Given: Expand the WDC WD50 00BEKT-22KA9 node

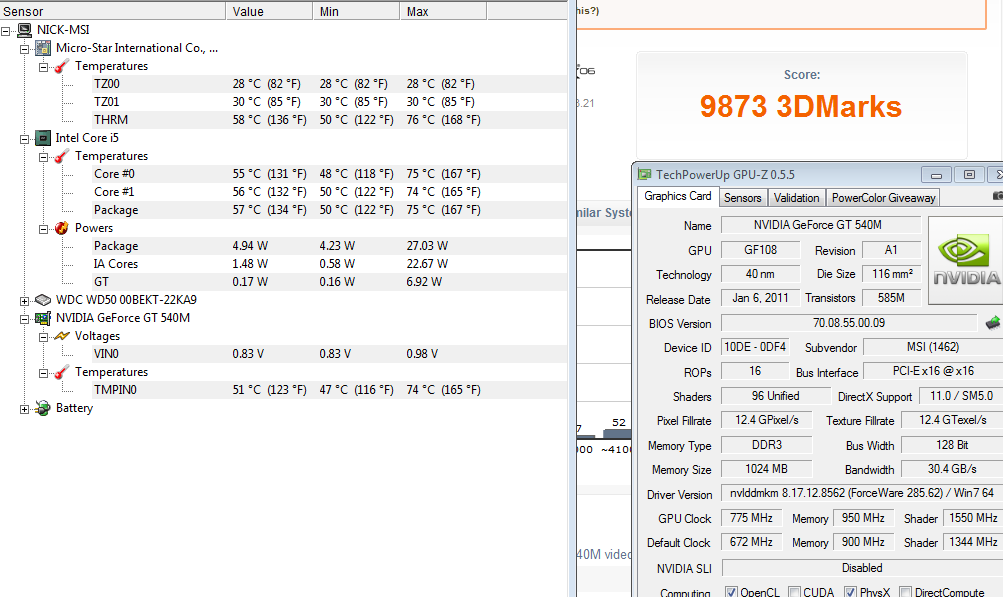Looking at the screenshot, I should click(24, 300).
